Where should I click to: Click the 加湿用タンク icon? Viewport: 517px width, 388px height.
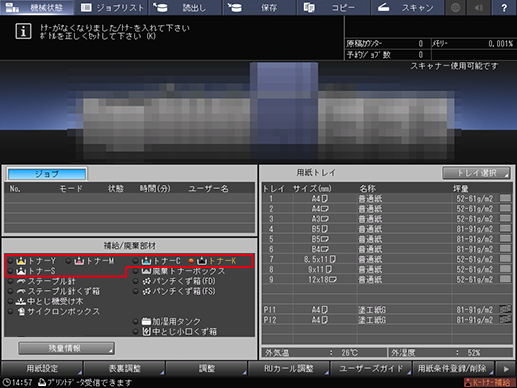(x=146, y=321)
